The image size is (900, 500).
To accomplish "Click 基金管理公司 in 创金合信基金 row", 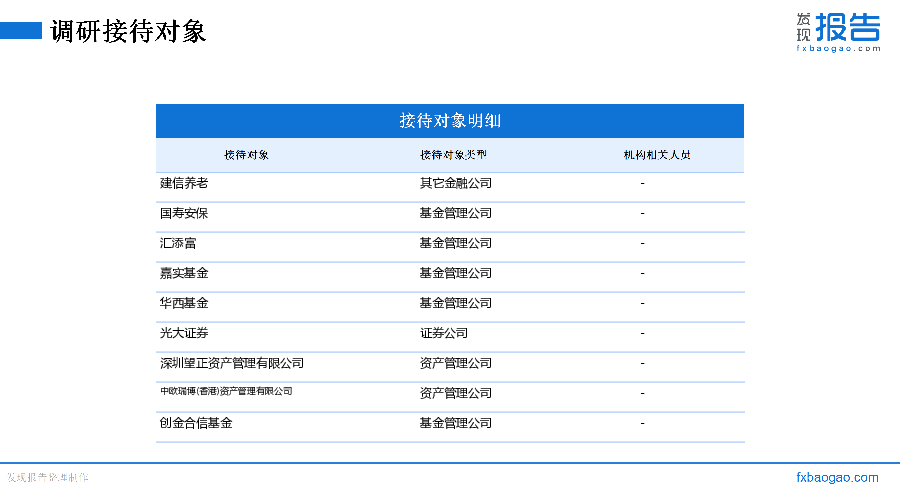I will pyautogui.click(x=456, y=423).
